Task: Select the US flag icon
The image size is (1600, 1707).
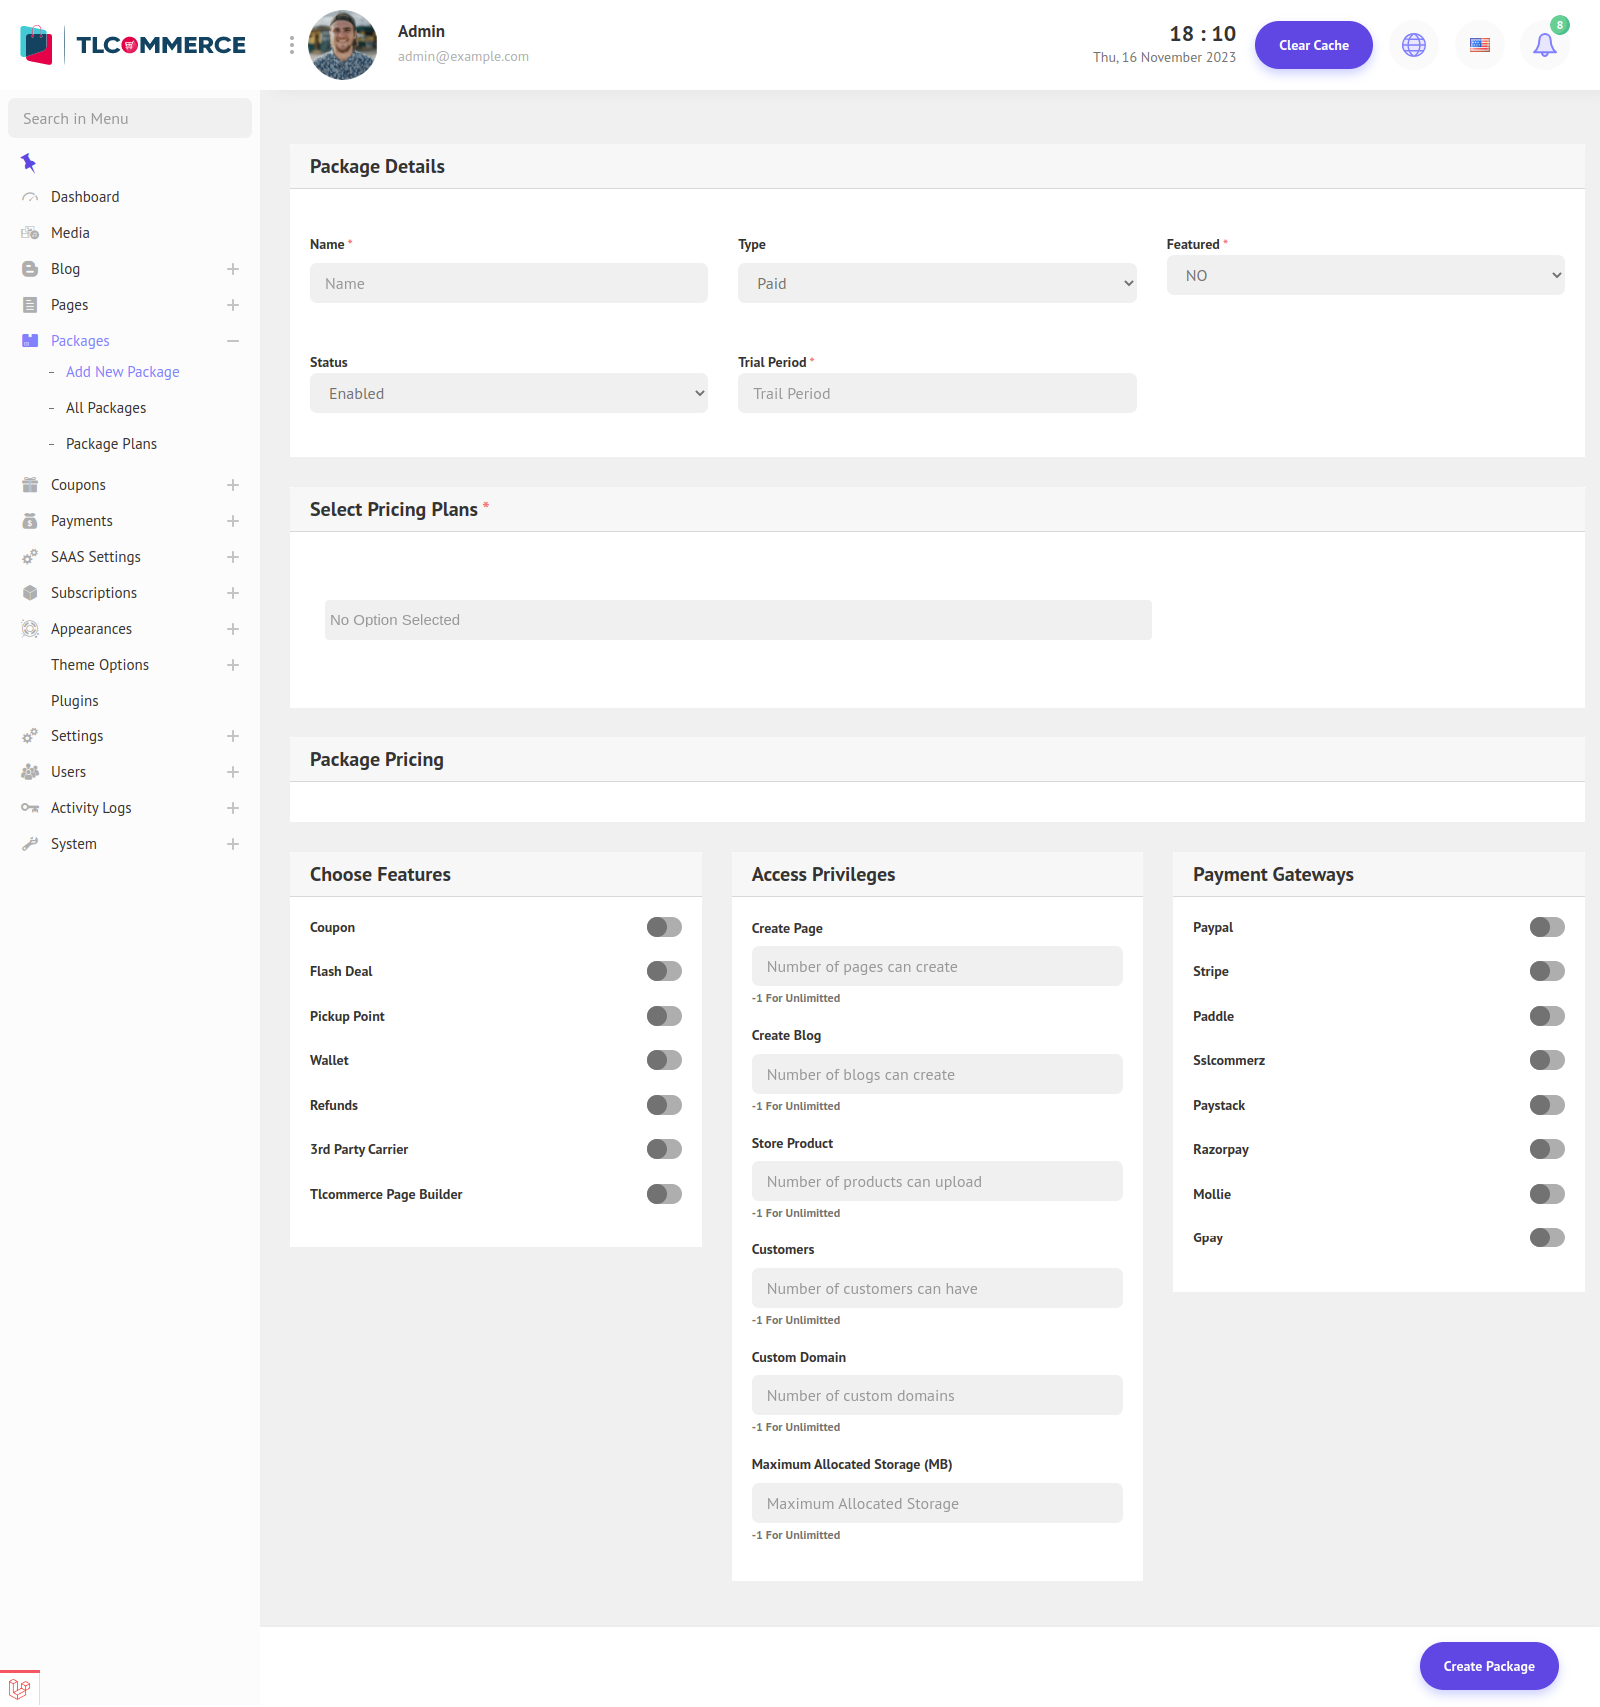Action: (1479, 45)
